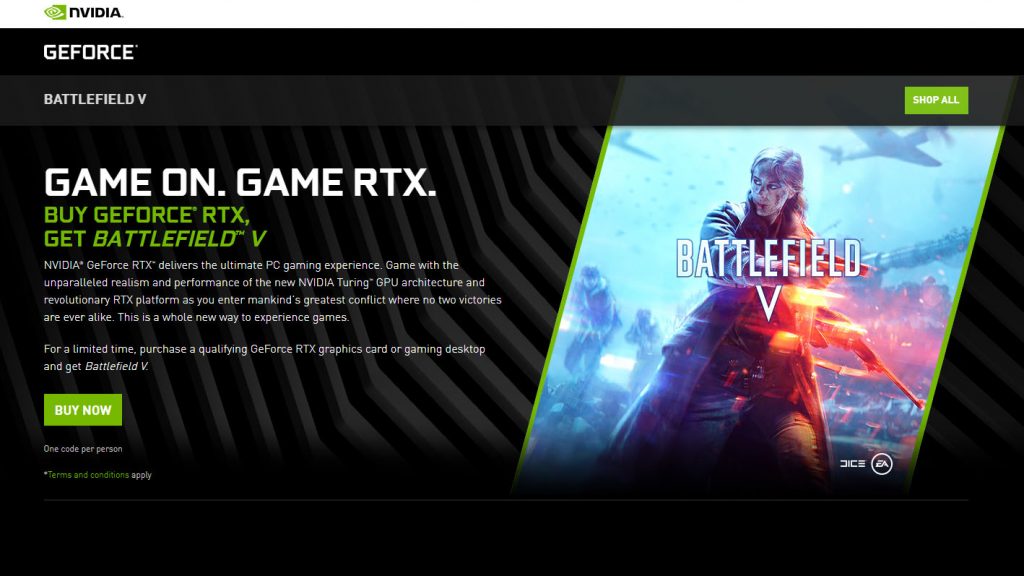Click the EA logo on cover art

882,464
